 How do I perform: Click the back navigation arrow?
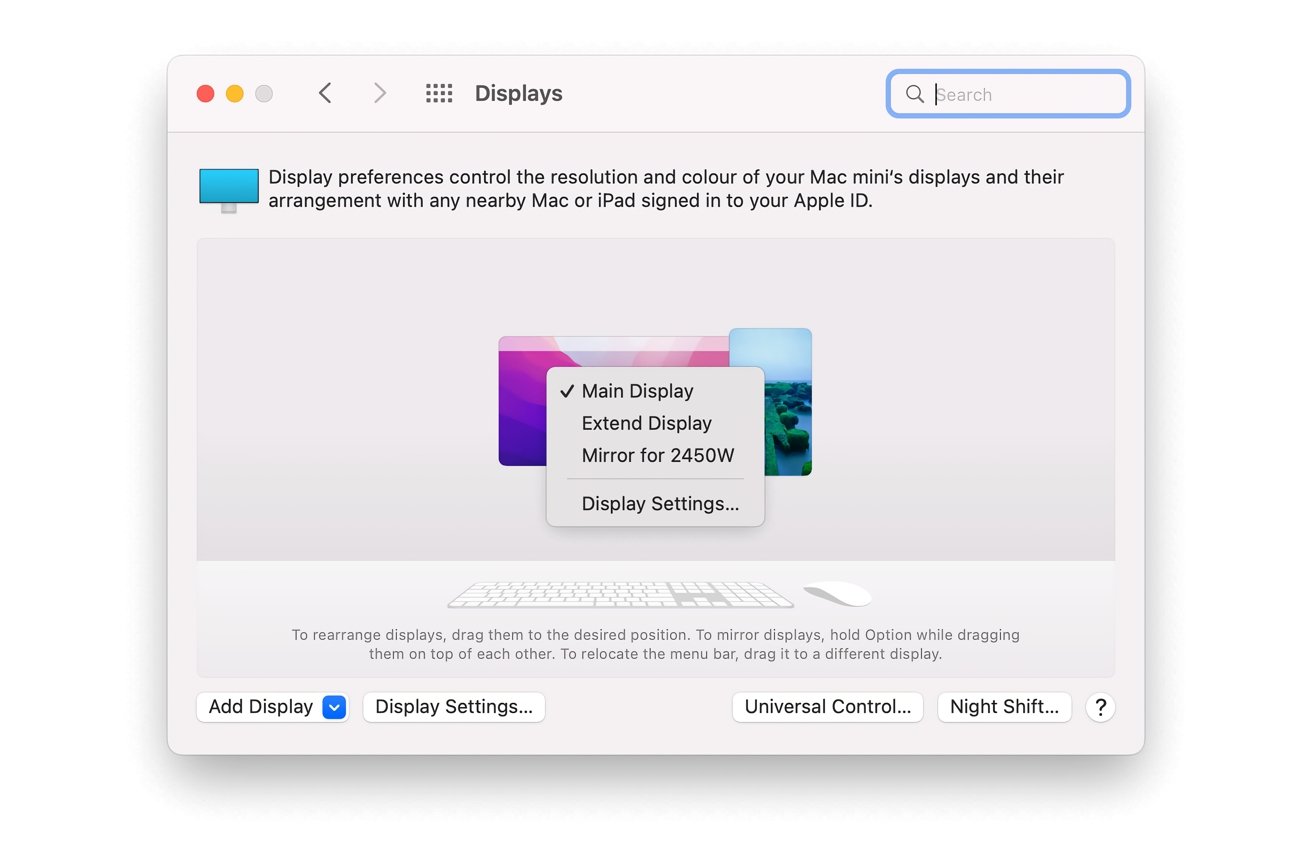point(325,92)
